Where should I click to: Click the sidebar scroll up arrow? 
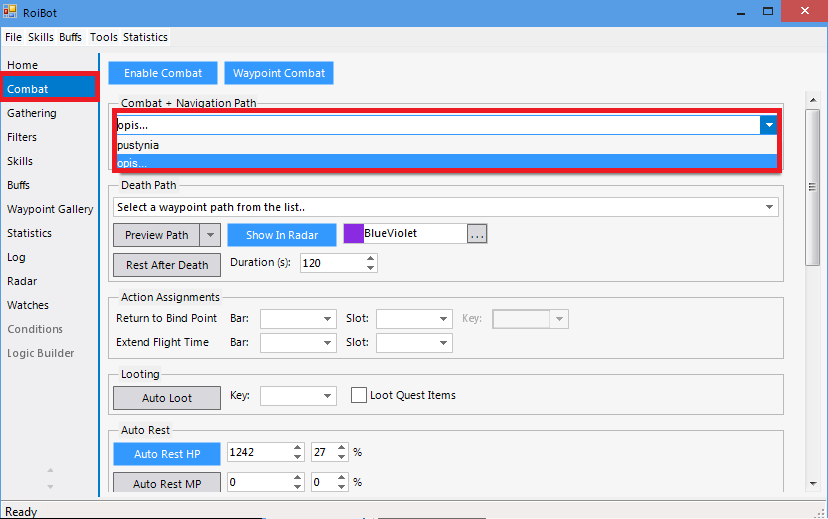click(50, 470)
